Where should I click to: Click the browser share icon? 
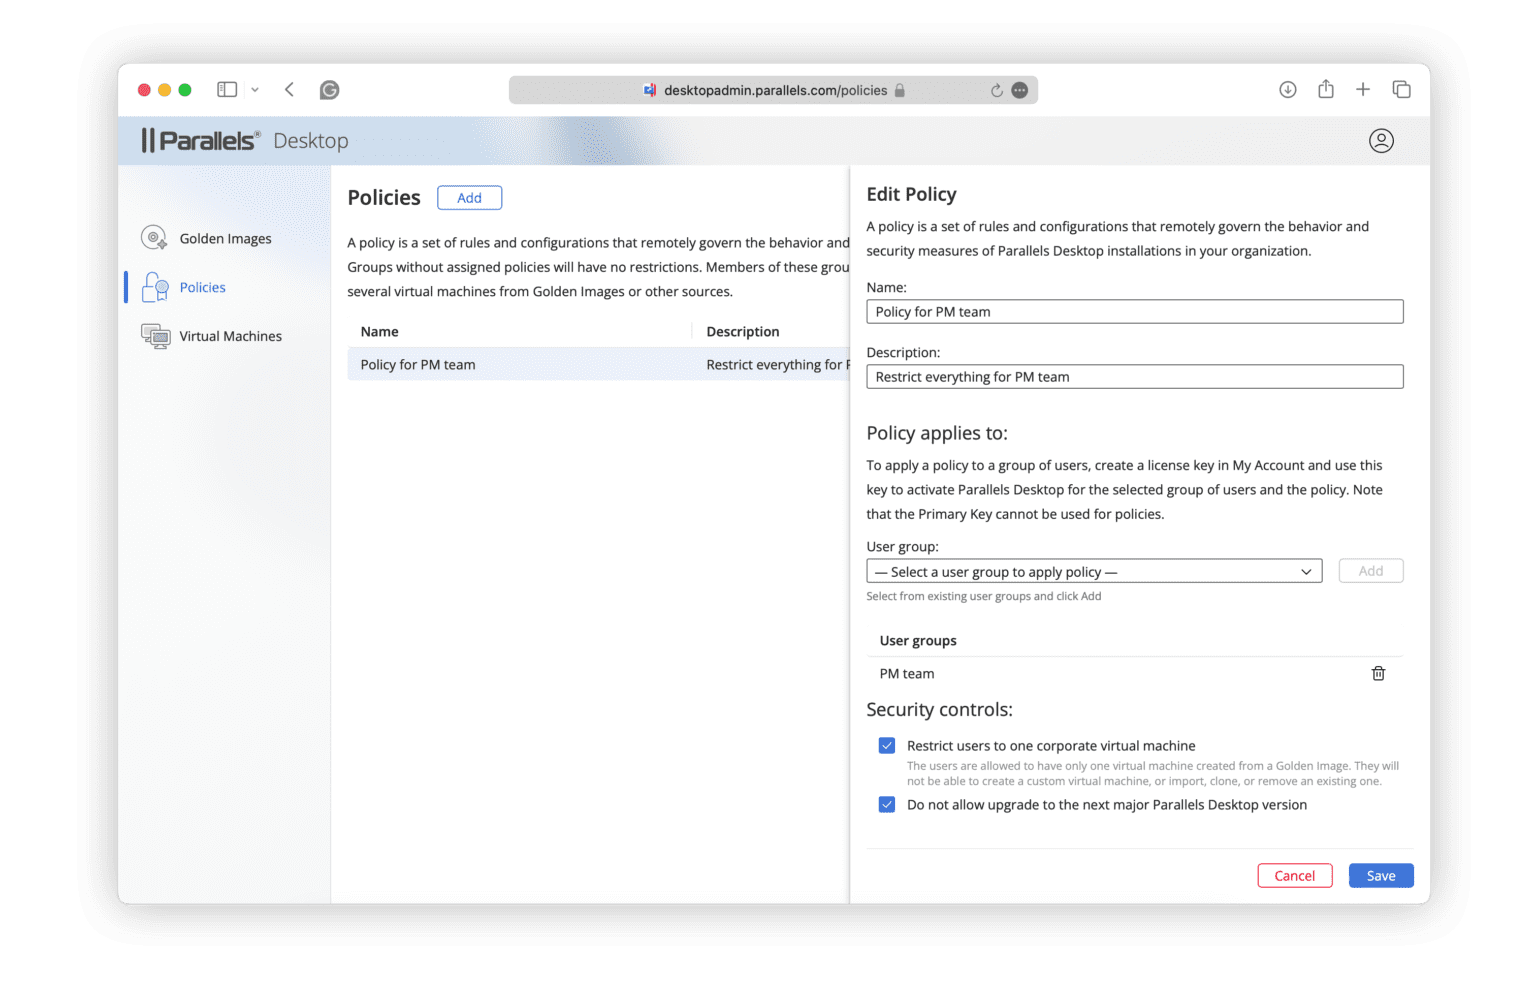point(1325,89)
